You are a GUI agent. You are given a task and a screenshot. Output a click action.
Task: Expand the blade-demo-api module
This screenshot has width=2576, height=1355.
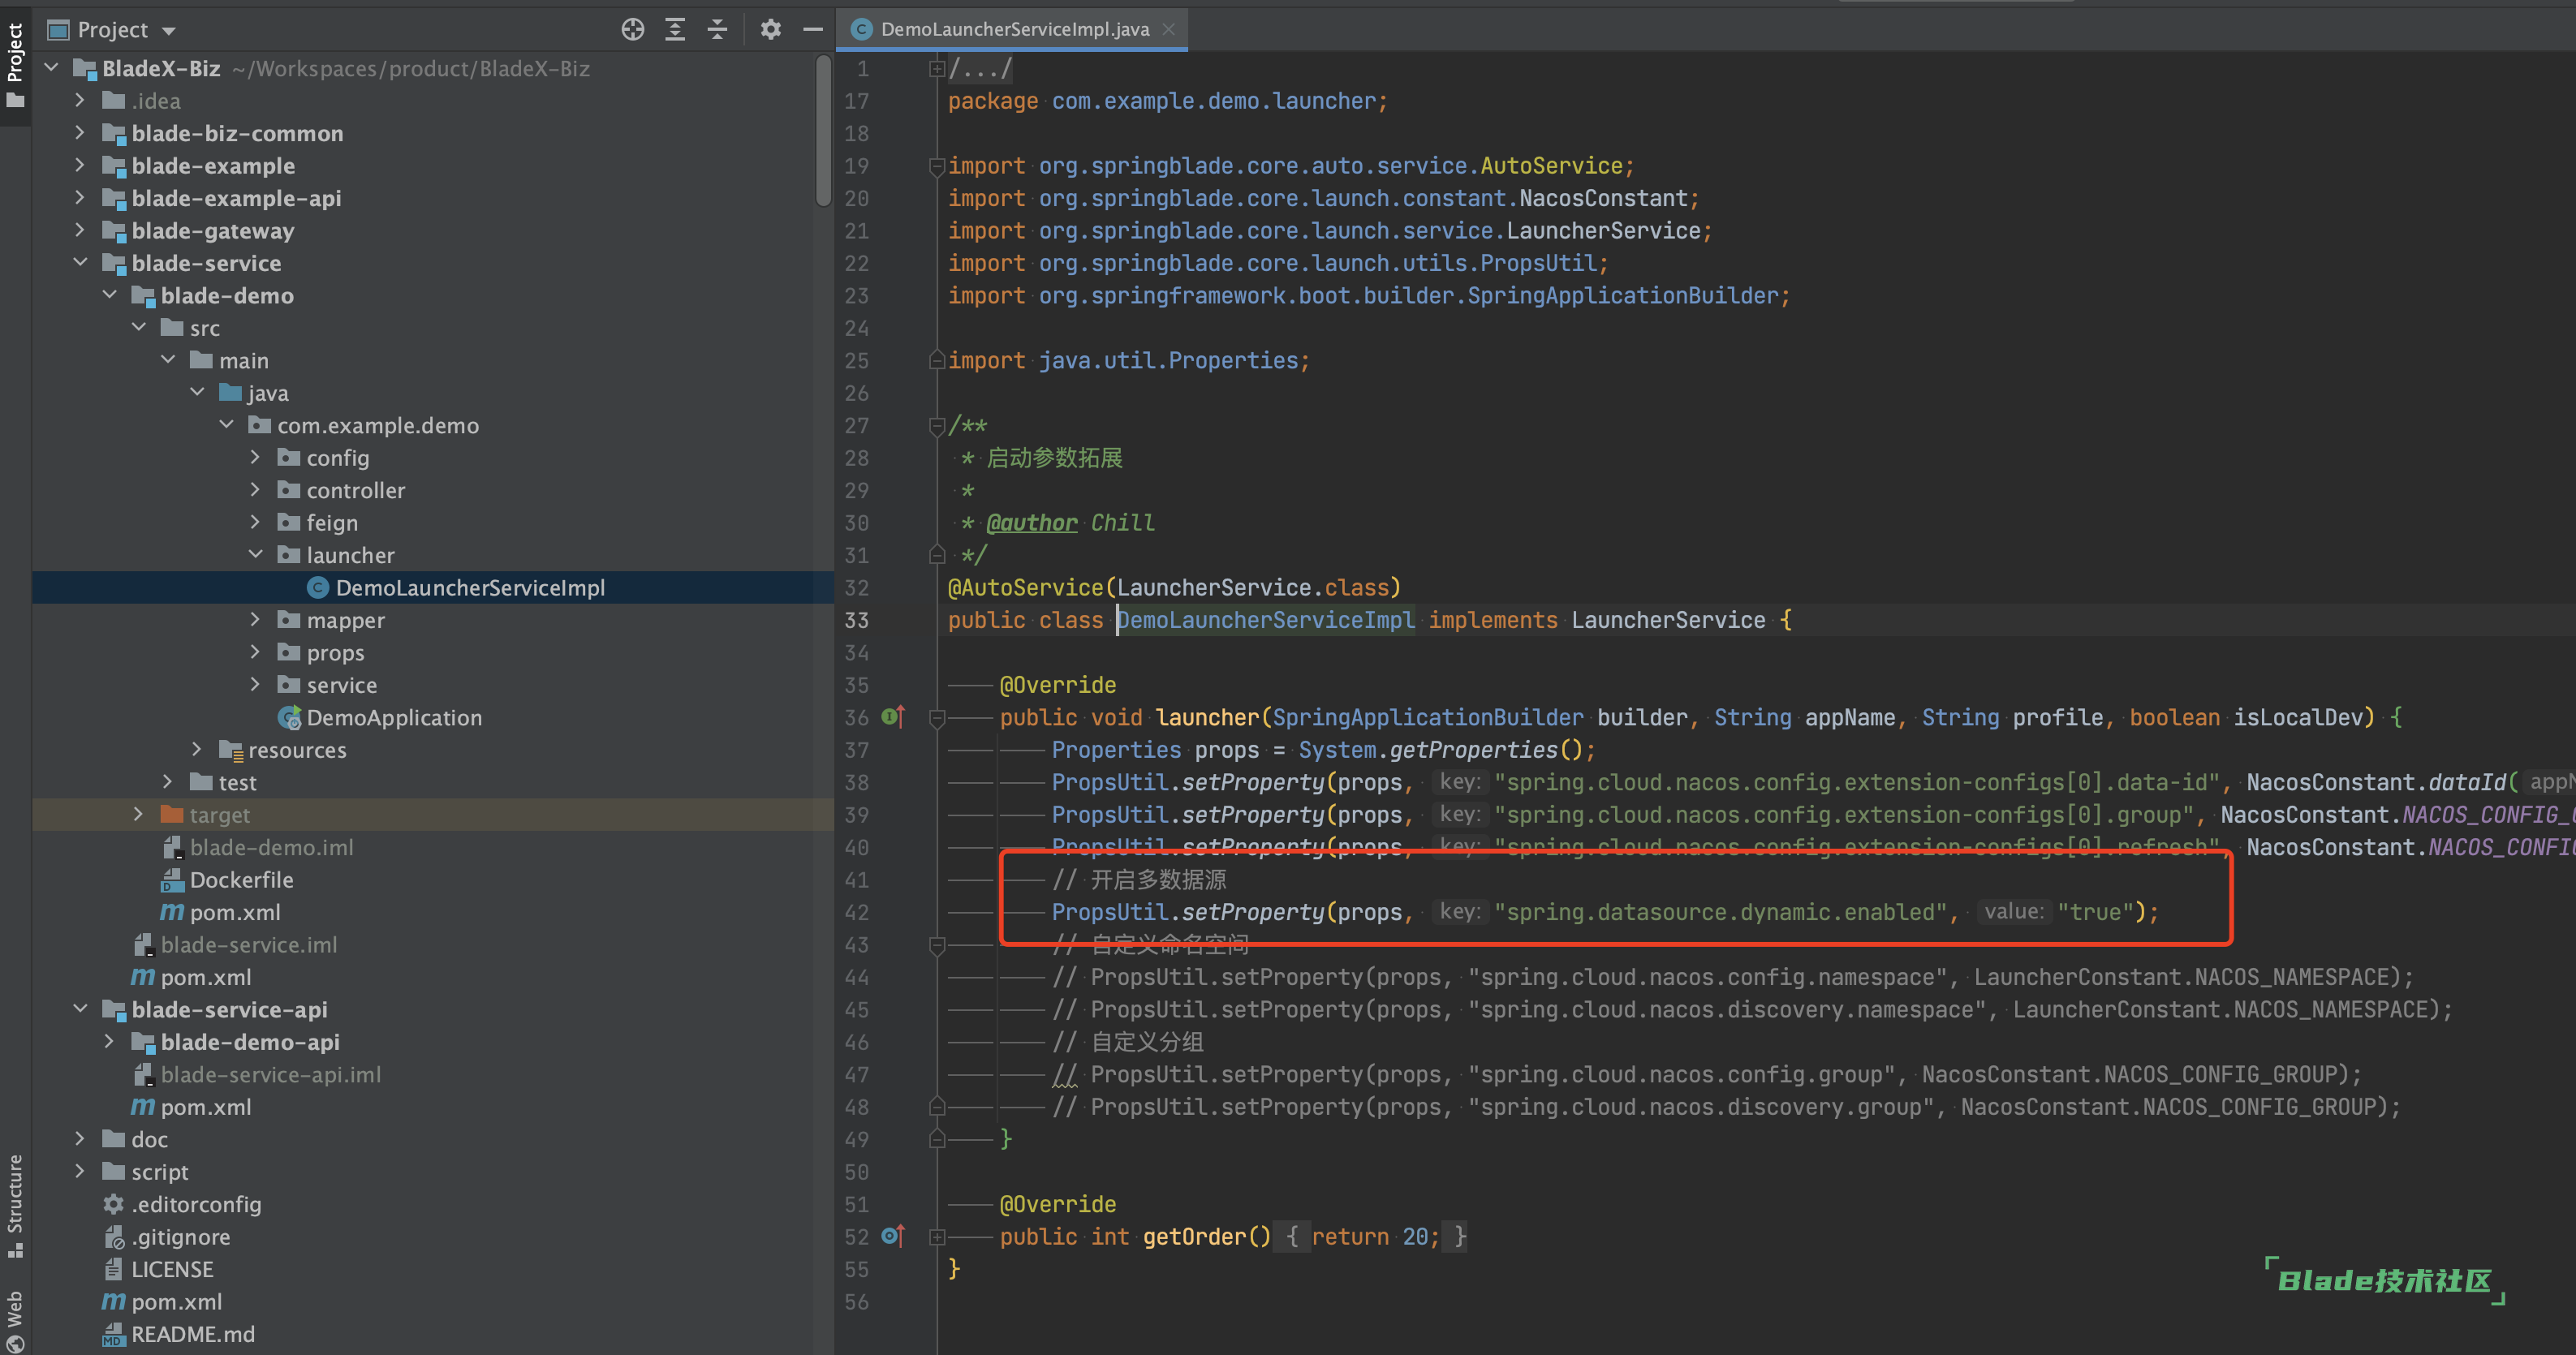(110, 1042)
